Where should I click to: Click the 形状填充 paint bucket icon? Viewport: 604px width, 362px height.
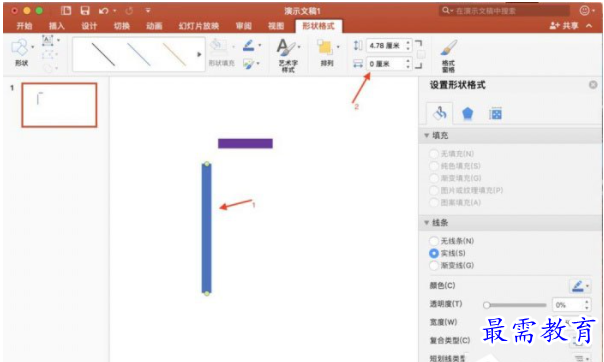tap(218, 46)
